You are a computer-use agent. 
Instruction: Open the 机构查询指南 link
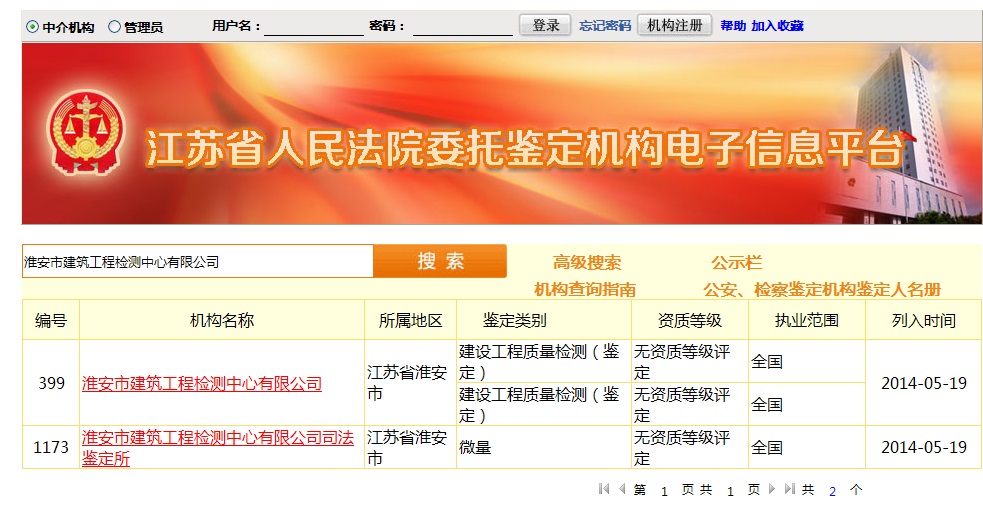[x=585, y=289]
